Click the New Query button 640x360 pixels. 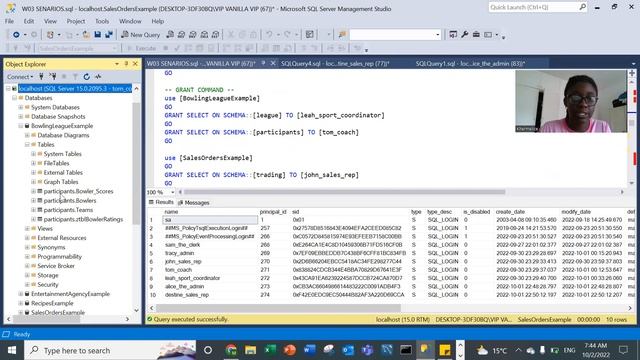[x=141, y=35]
